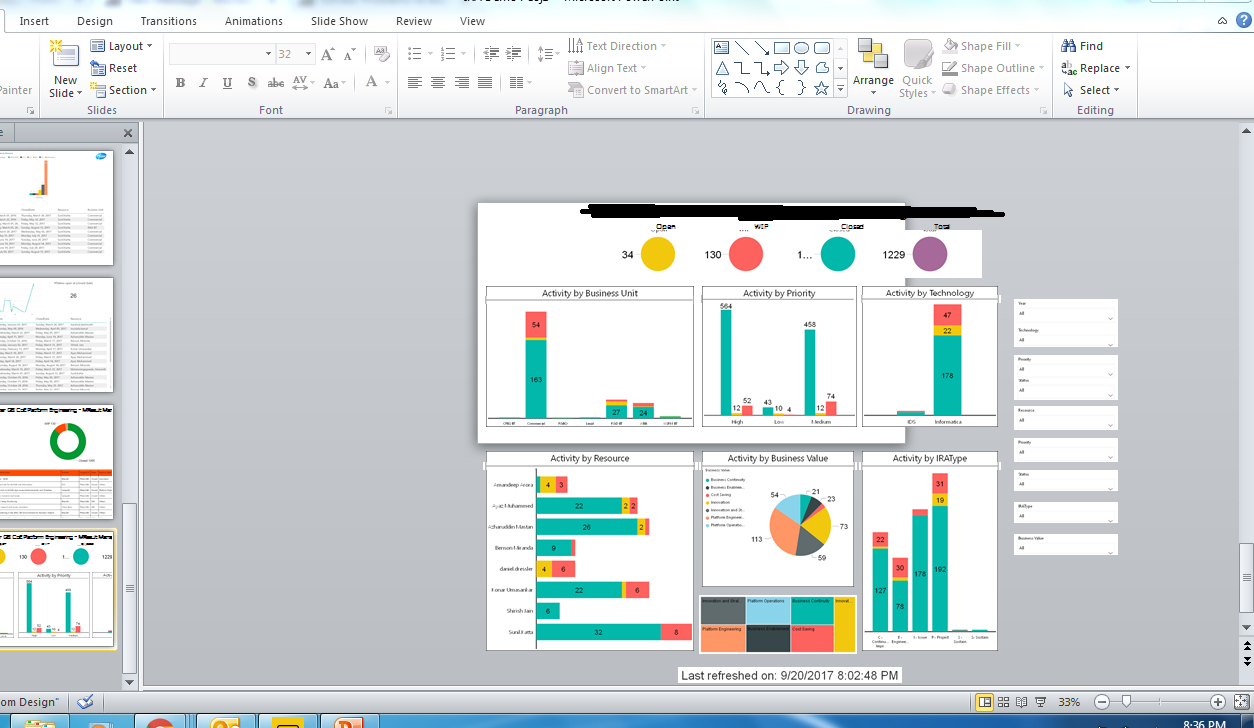Open Character Spacing options
The image size is (1254, 728).
pyautogui.click(x=304, y=83)
